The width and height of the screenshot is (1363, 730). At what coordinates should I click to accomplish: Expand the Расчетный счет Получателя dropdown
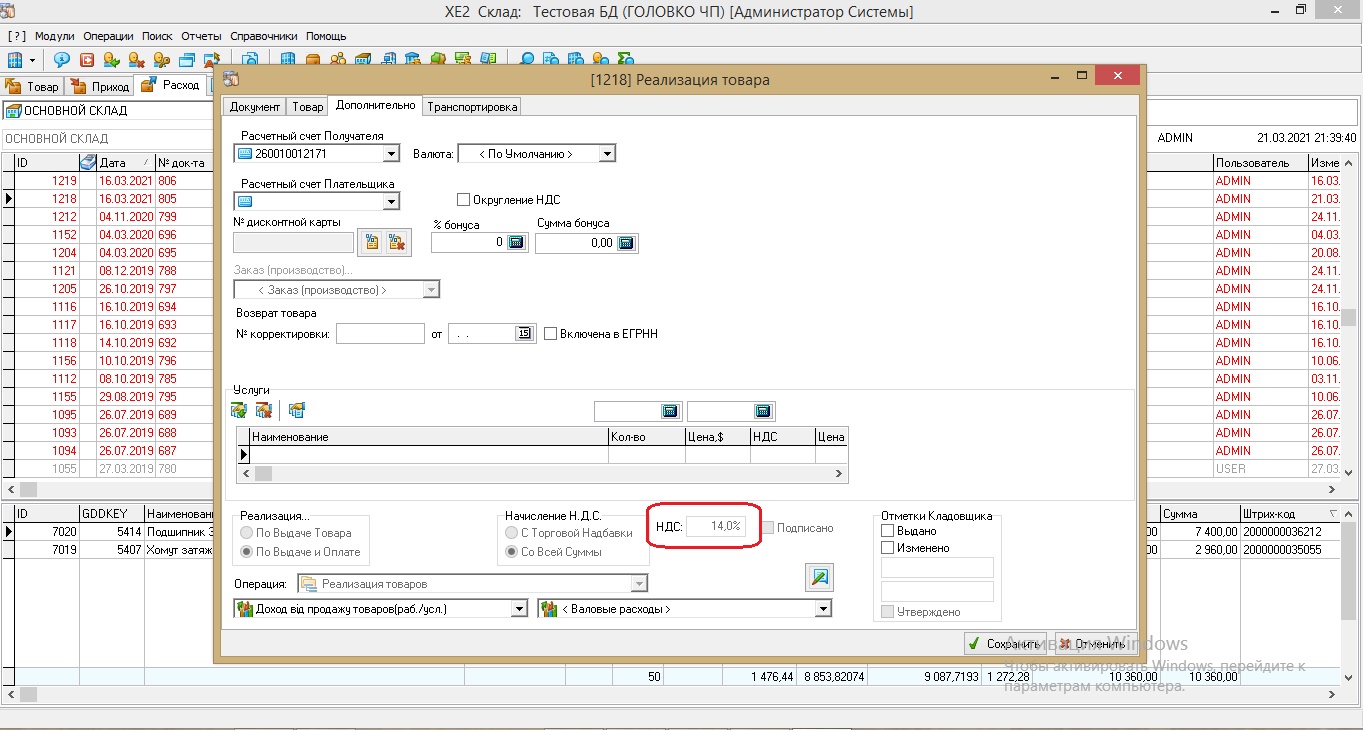pos(391,154)
